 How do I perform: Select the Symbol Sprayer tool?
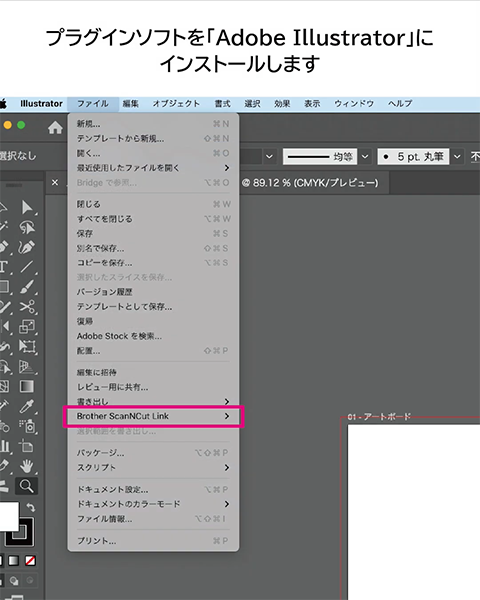(27, 426)
